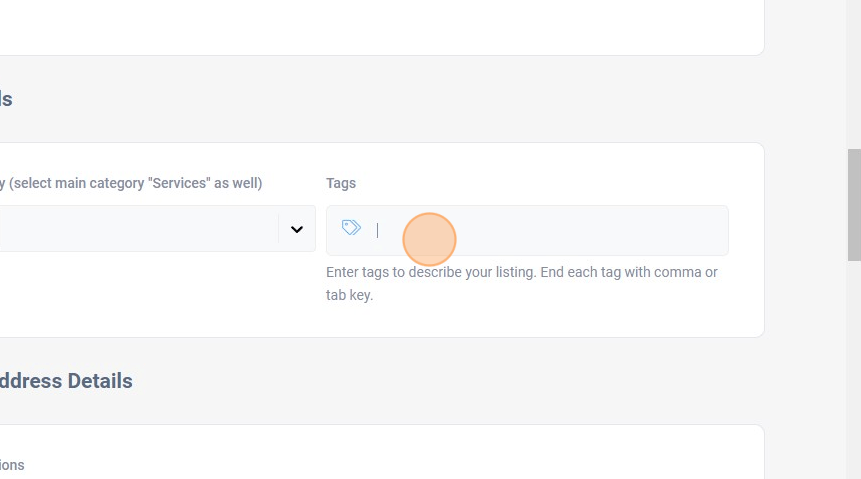Click the orange circle cursor highlight

click(x=429, y=240)
